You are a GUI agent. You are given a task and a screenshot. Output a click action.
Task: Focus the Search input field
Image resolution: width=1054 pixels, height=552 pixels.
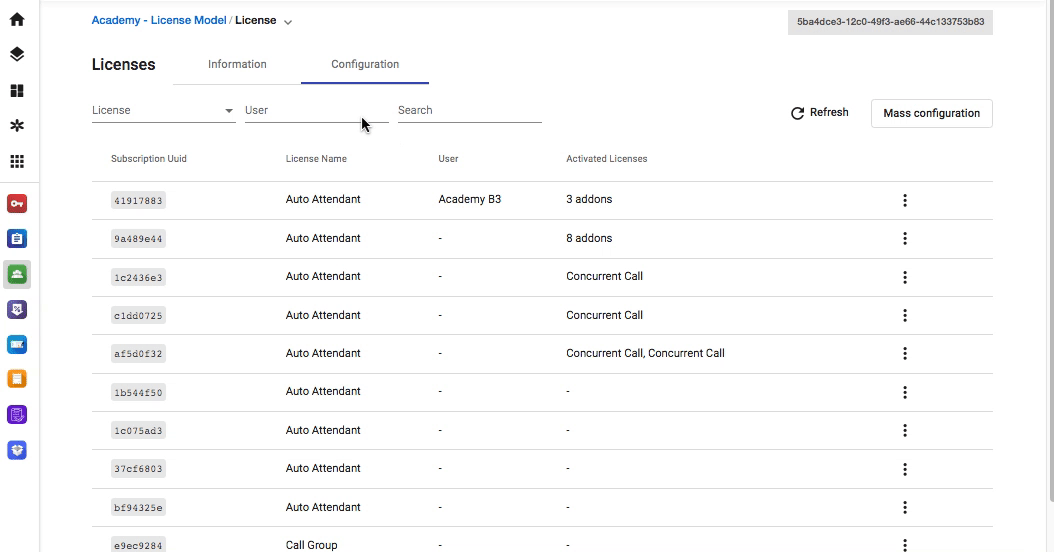[x=470, y=110]
